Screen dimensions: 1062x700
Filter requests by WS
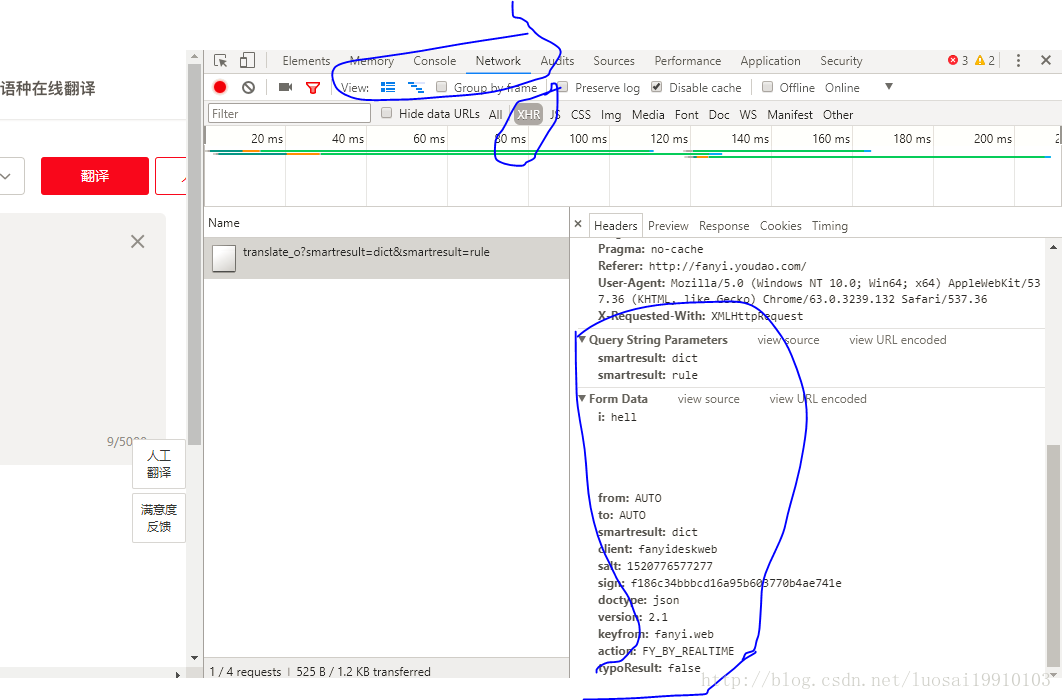(x=748, y=114)
